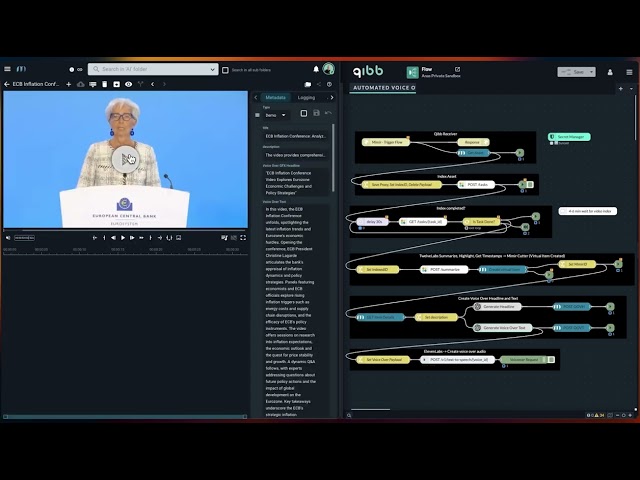Open the Automated Voice O flow tab
Viewport: 640px width, 480px height.
tap(383, 88)
